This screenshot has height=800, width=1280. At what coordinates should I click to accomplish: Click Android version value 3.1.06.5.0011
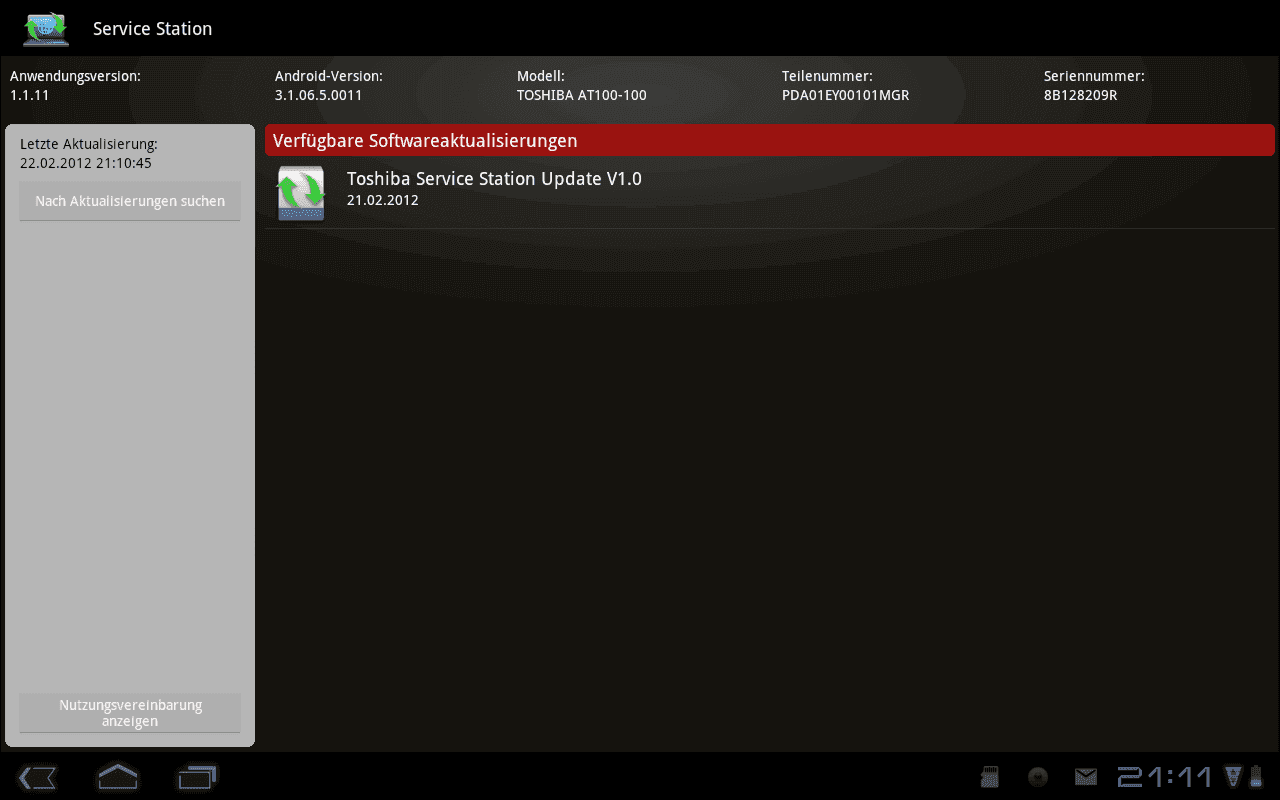tap(318, 95)
